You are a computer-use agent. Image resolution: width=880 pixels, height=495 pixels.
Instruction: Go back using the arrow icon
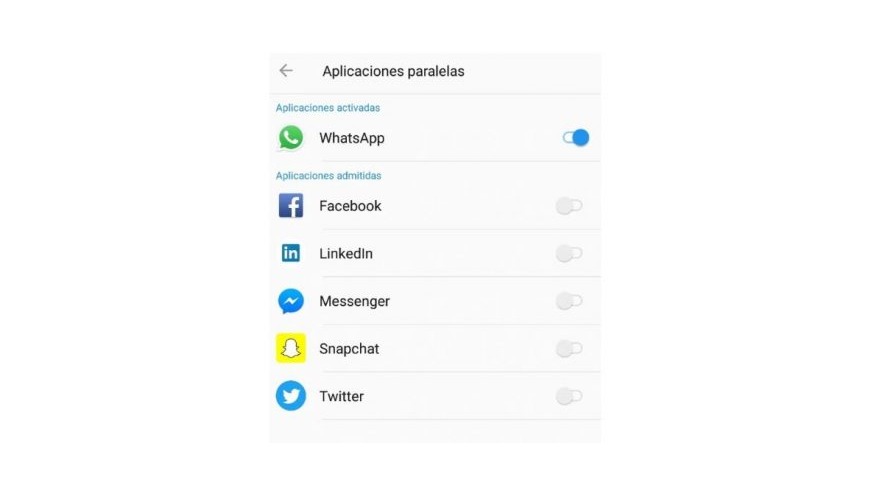[x=286, y=71]
